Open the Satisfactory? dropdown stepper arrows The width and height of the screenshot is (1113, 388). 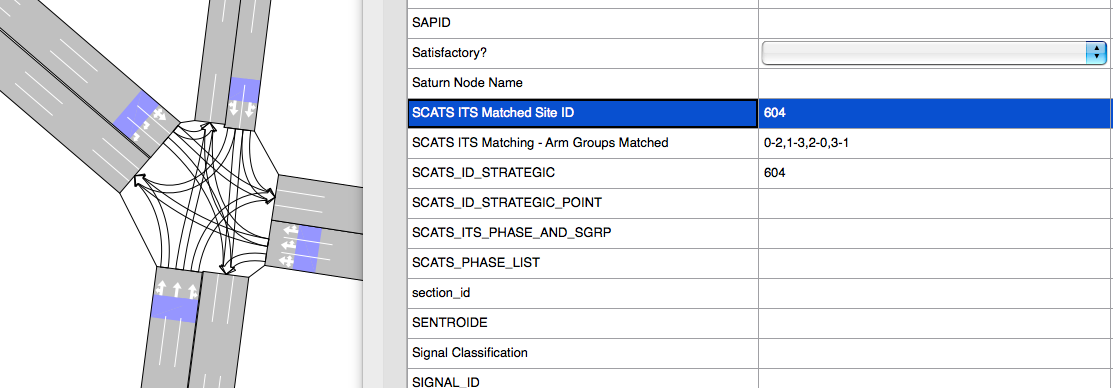click(x=1097, y=52)
